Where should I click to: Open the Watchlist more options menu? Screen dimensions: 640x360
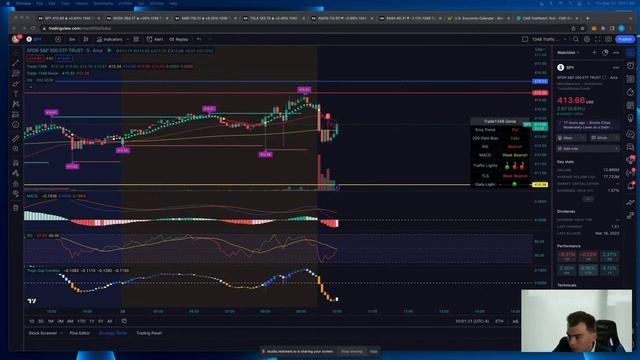point(616,53)
